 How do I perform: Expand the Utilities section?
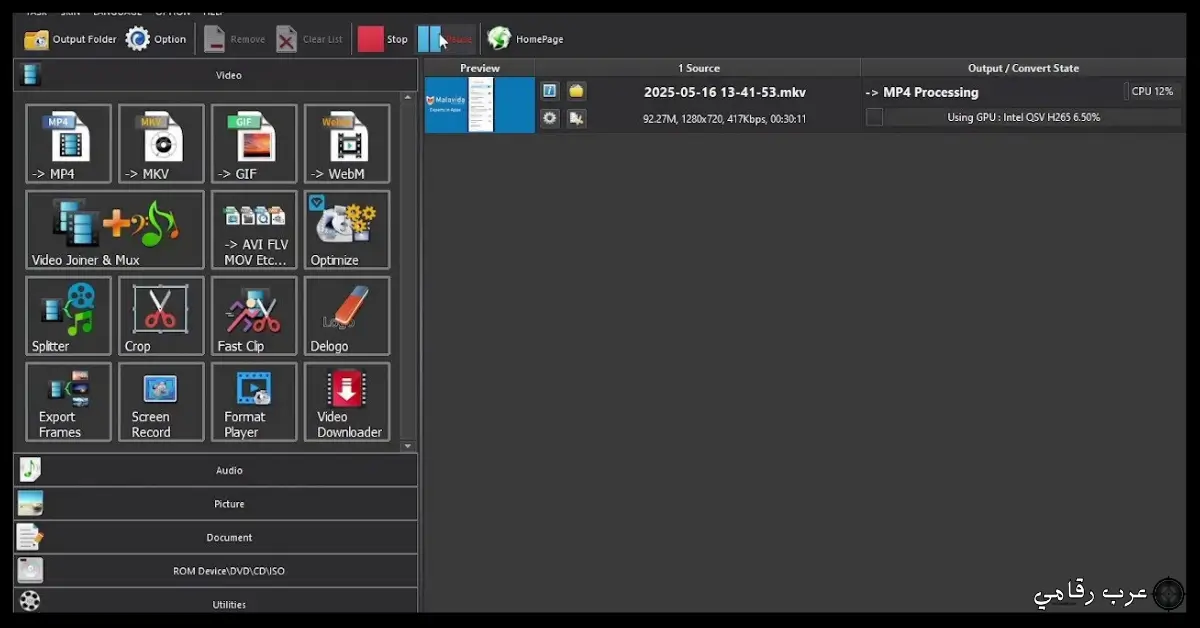point(228,603)
